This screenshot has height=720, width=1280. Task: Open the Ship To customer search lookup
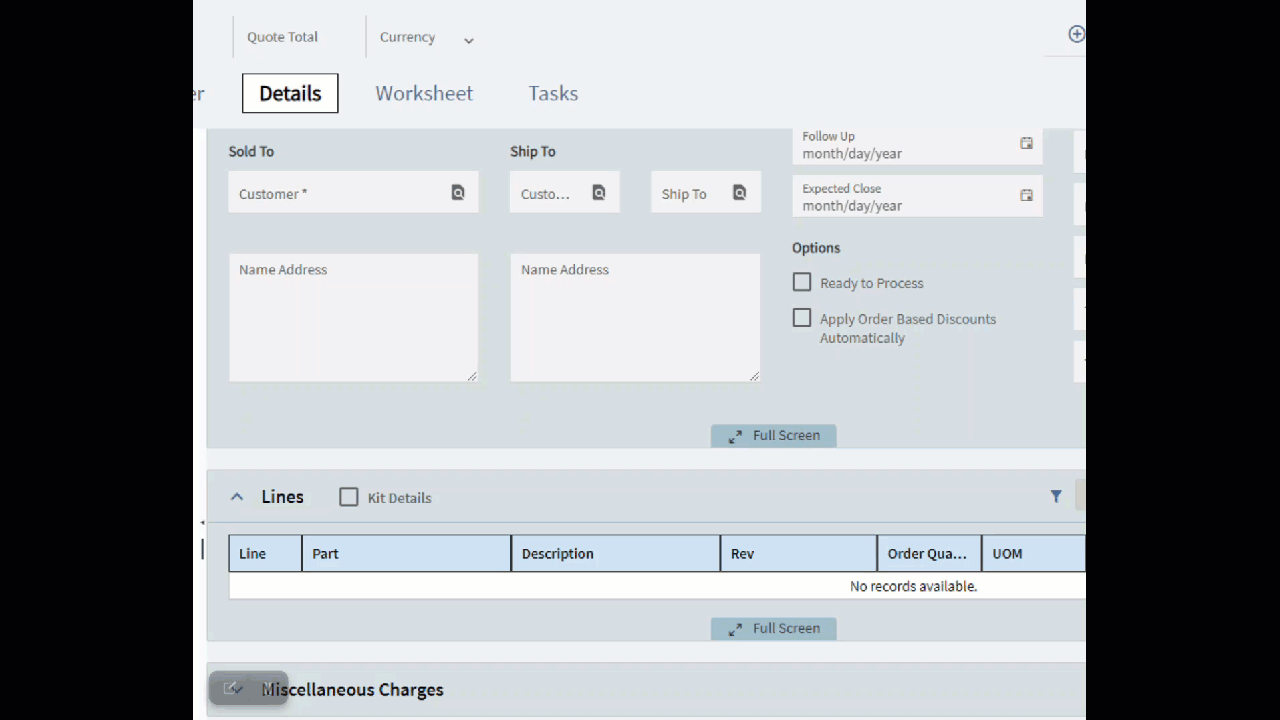pyautogui.click(x=599, y=193)
